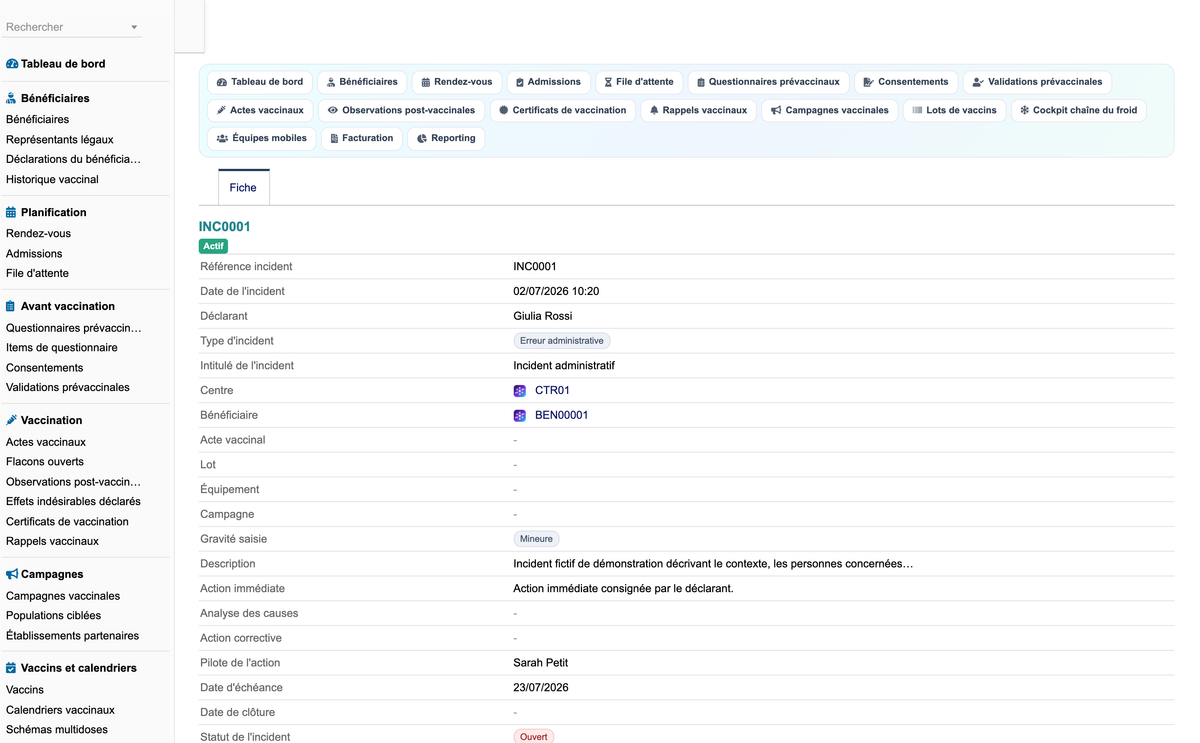Image resolution: width=1200 pixels, height=743 pixels.
Task: Open Vaccins in the sidebar
Action: tap(25, 690)
